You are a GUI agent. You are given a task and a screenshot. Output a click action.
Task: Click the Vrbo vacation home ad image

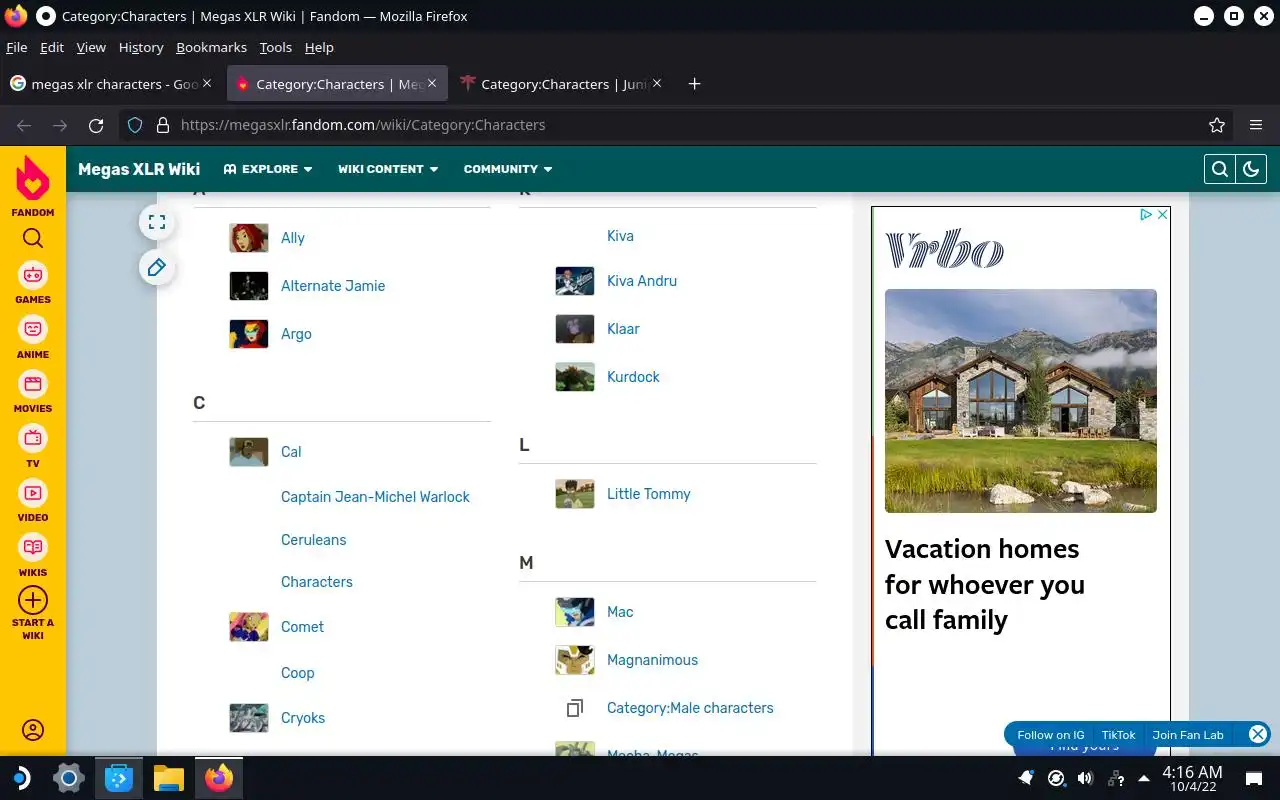tap(1021, 401)
